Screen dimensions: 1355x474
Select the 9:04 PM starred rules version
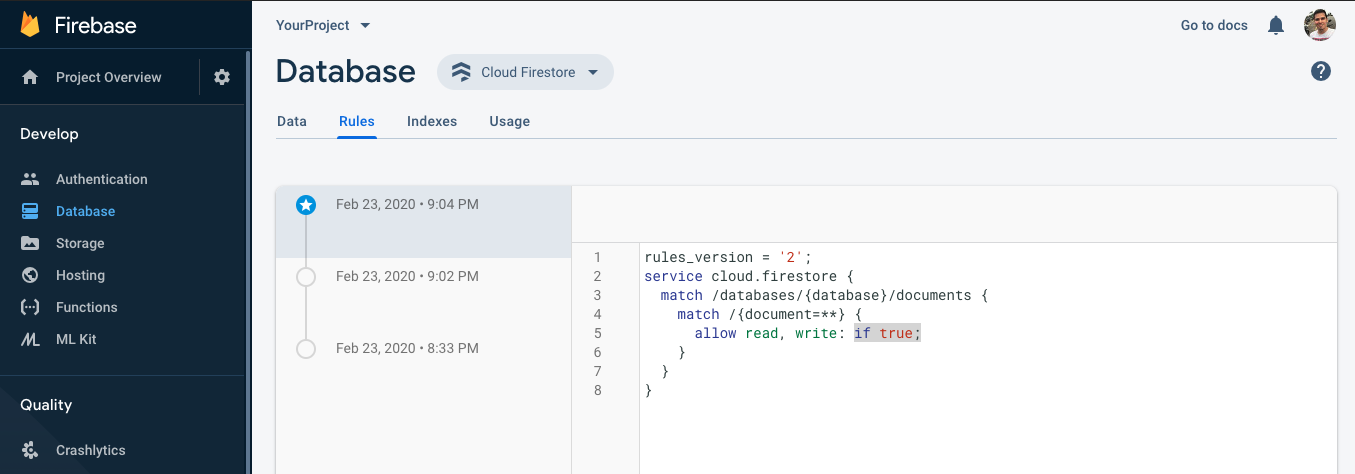point(407,205)
